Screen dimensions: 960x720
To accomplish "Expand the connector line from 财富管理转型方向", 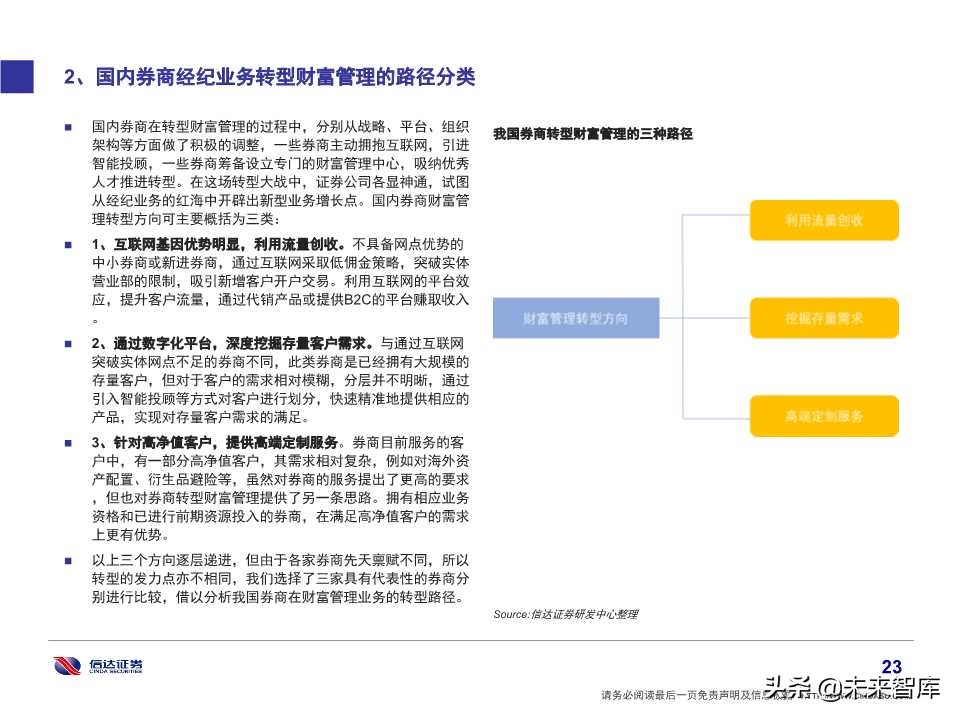I will [672, 318].
